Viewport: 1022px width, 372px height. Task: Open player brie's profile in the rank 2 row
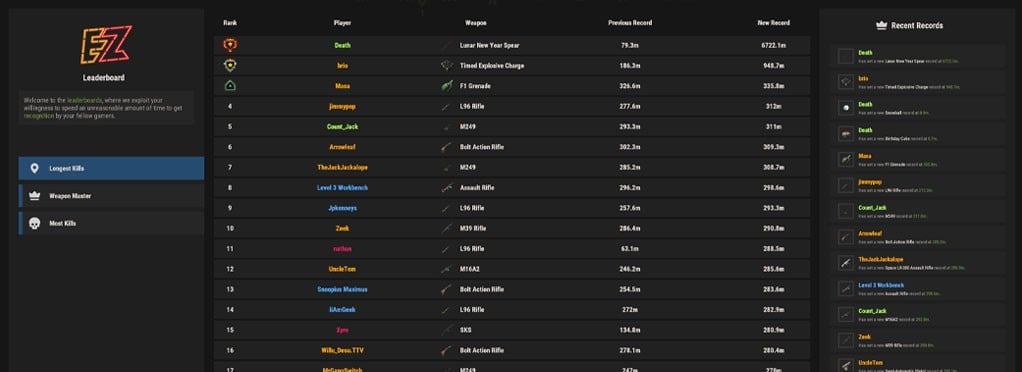tap(342, 66)
